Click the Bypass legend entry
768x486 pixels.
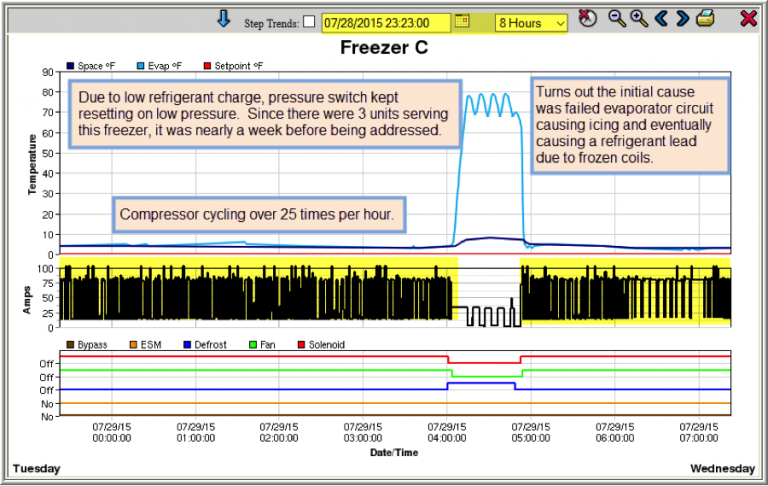[87, 345]
